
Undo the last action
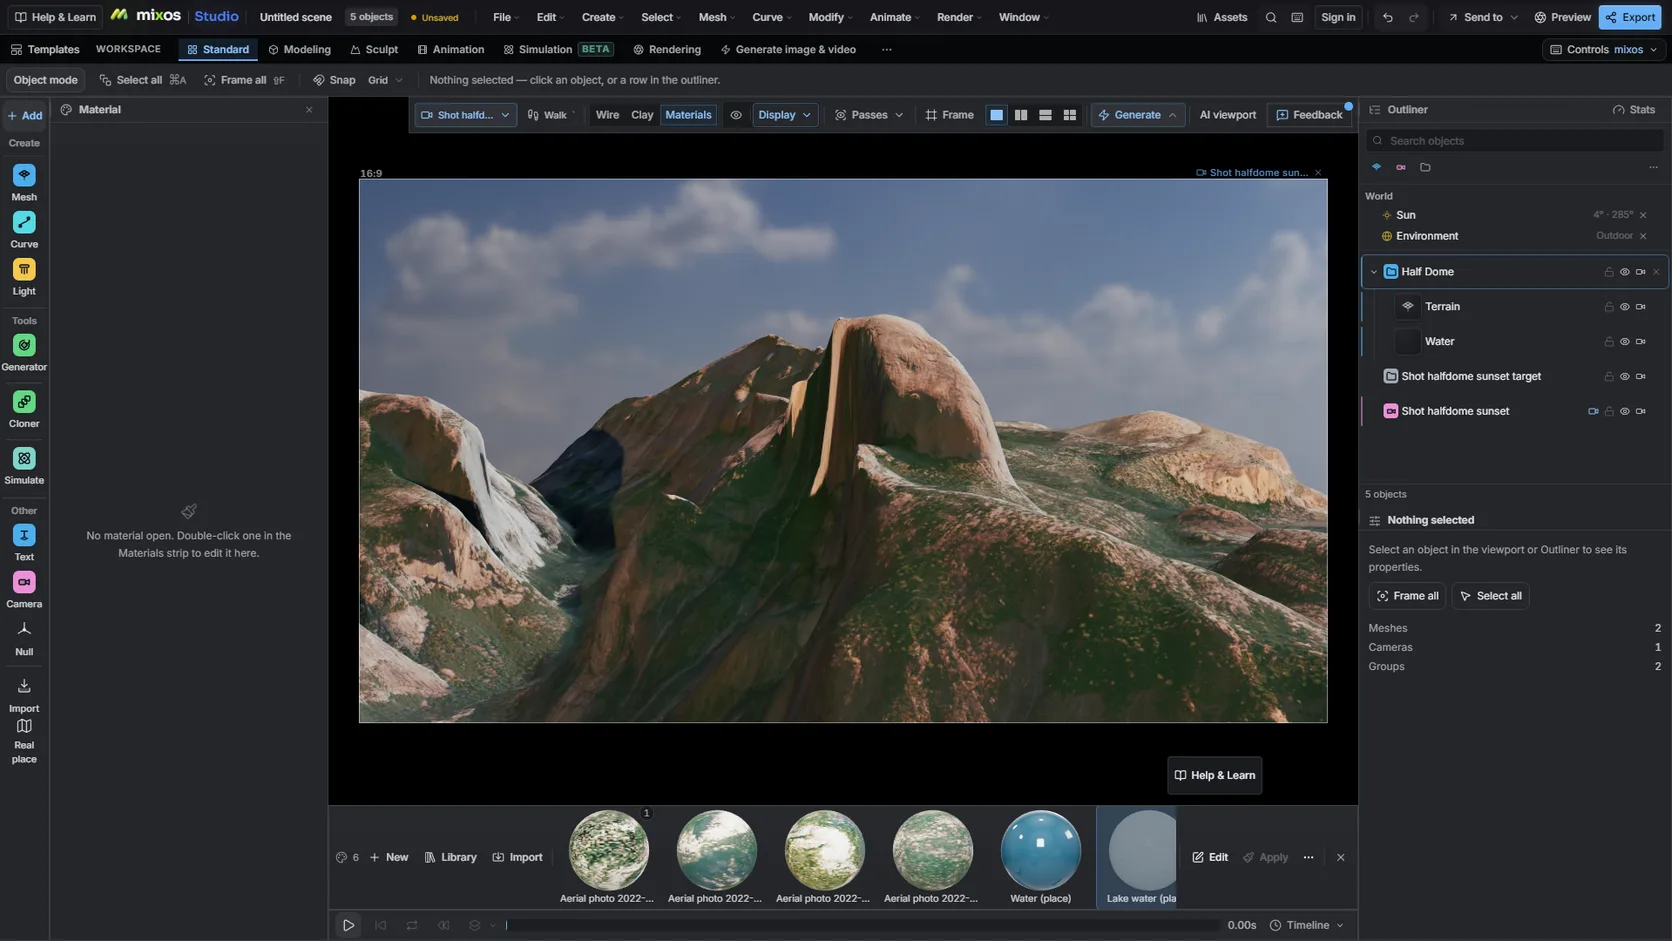pyautogui.click(x=1387, y=17)
